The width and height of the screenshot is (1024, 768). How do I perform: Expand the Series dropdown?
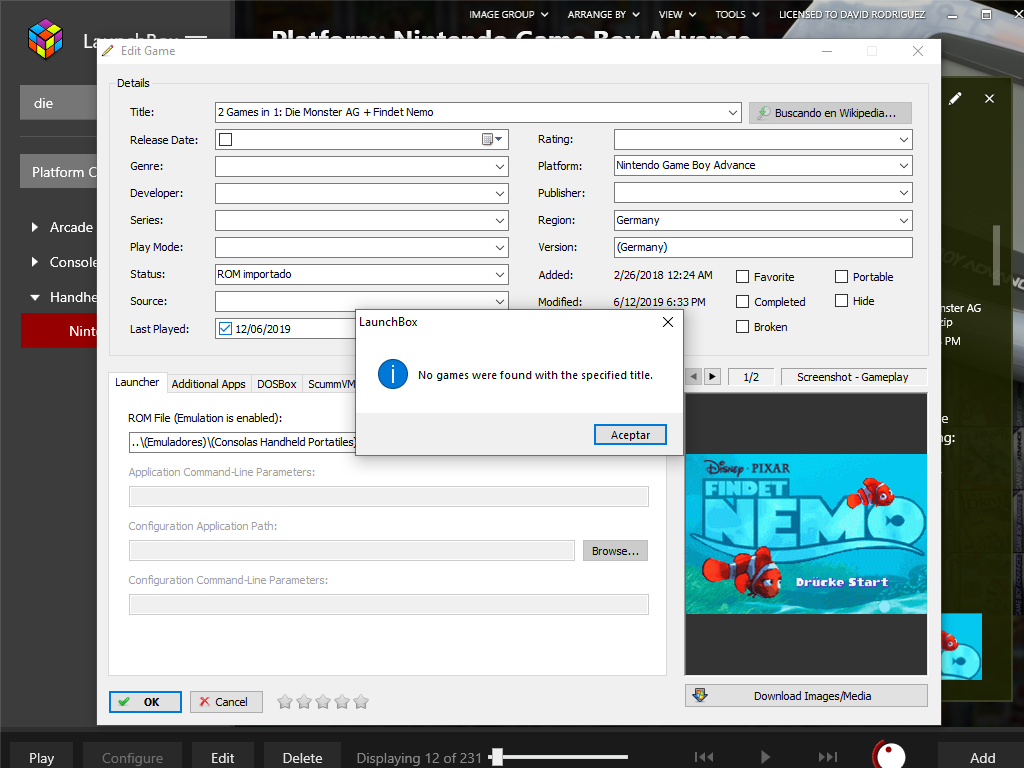(x=500, y=221)
